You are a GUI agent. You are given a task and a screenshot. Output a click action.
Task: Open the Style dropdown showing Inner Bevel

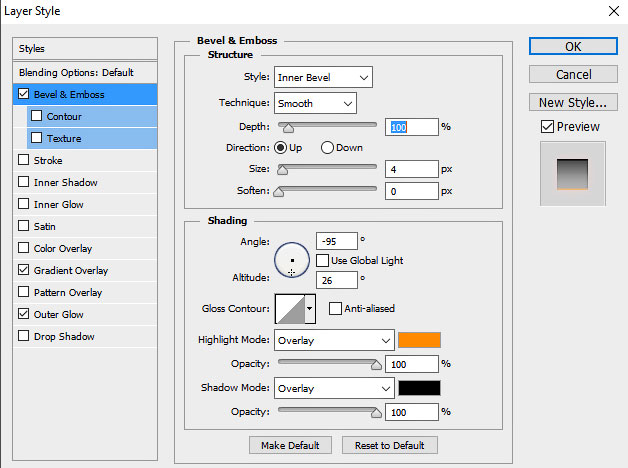[x=323, y=77]
